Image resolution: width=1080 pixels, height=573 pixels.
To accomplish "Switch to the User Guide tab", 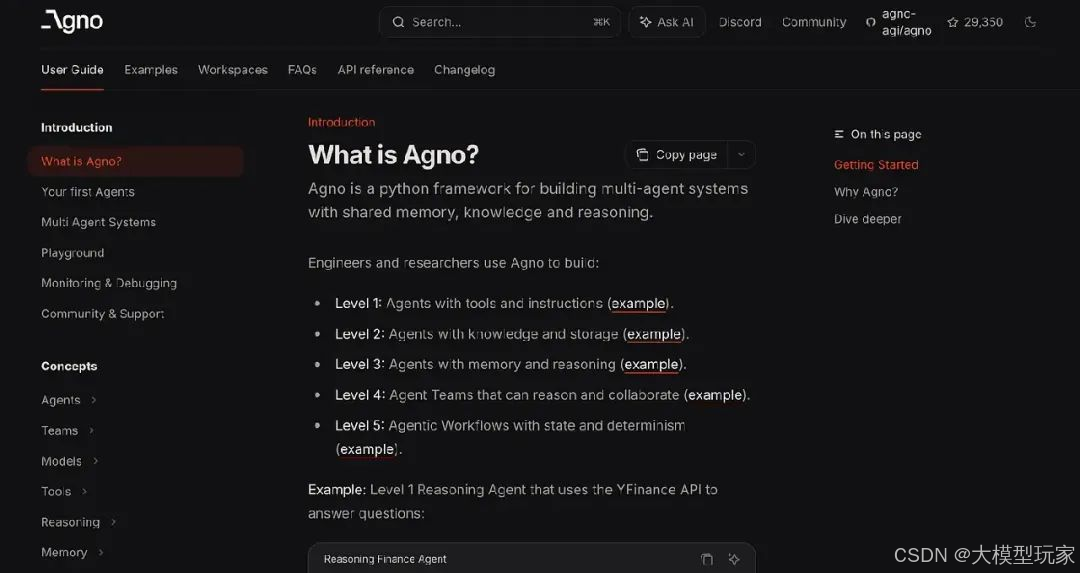I will (x=72, y=70).
